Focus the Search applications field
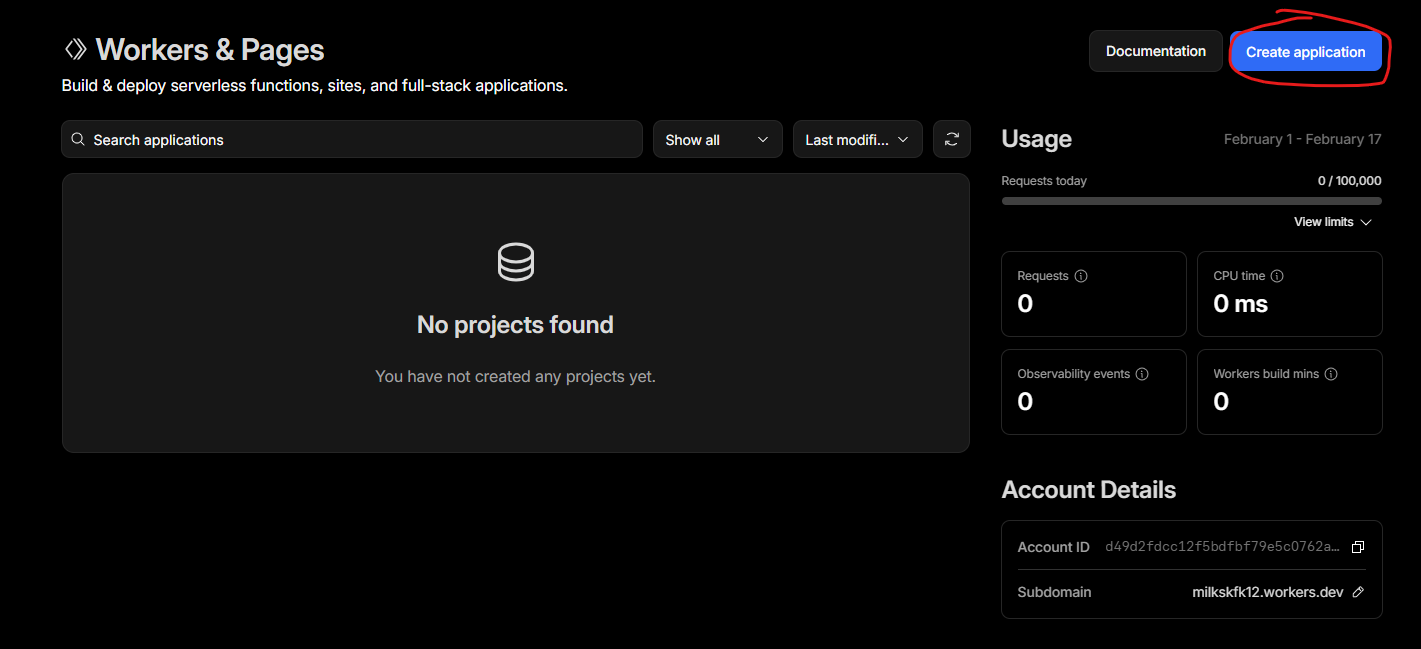Screen dimensions: 1421x649 point(352,140)
